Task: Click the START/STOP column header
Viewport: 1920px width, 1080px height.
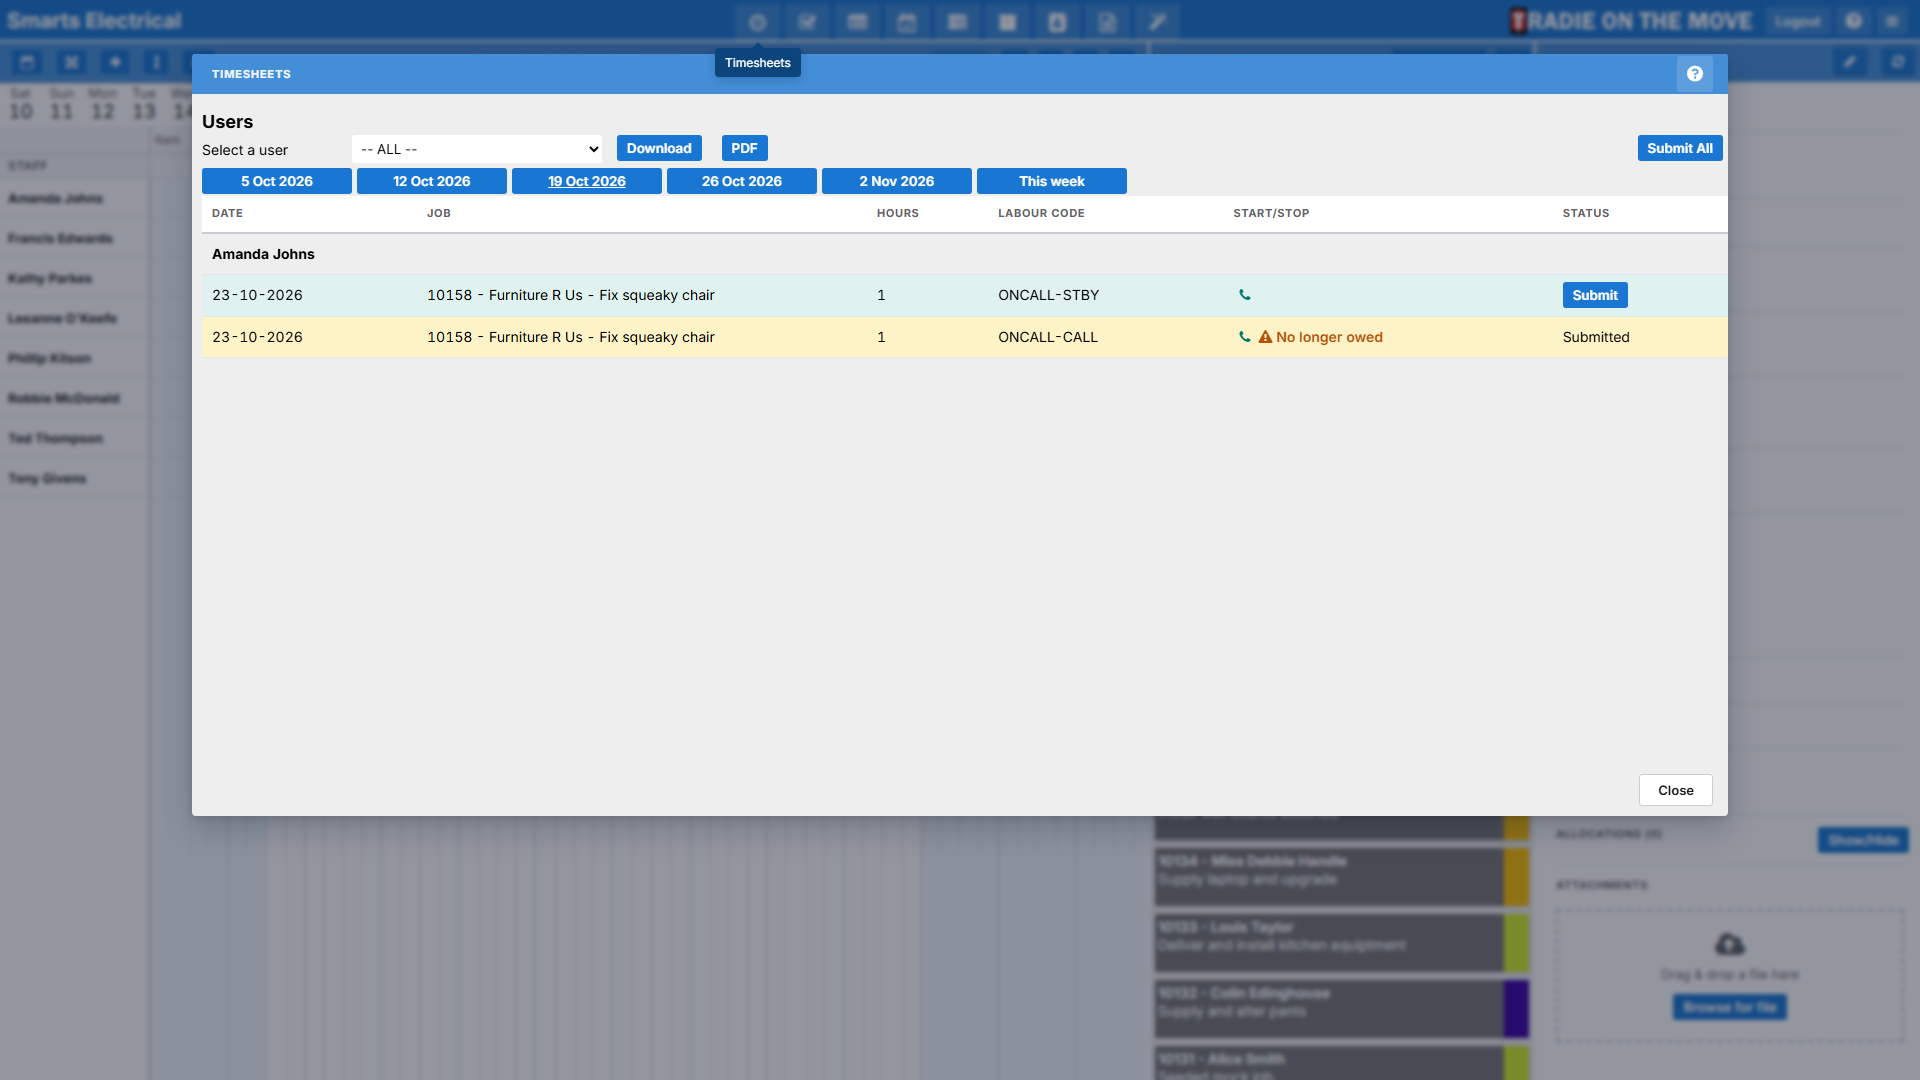Action: coord(1271,213)
